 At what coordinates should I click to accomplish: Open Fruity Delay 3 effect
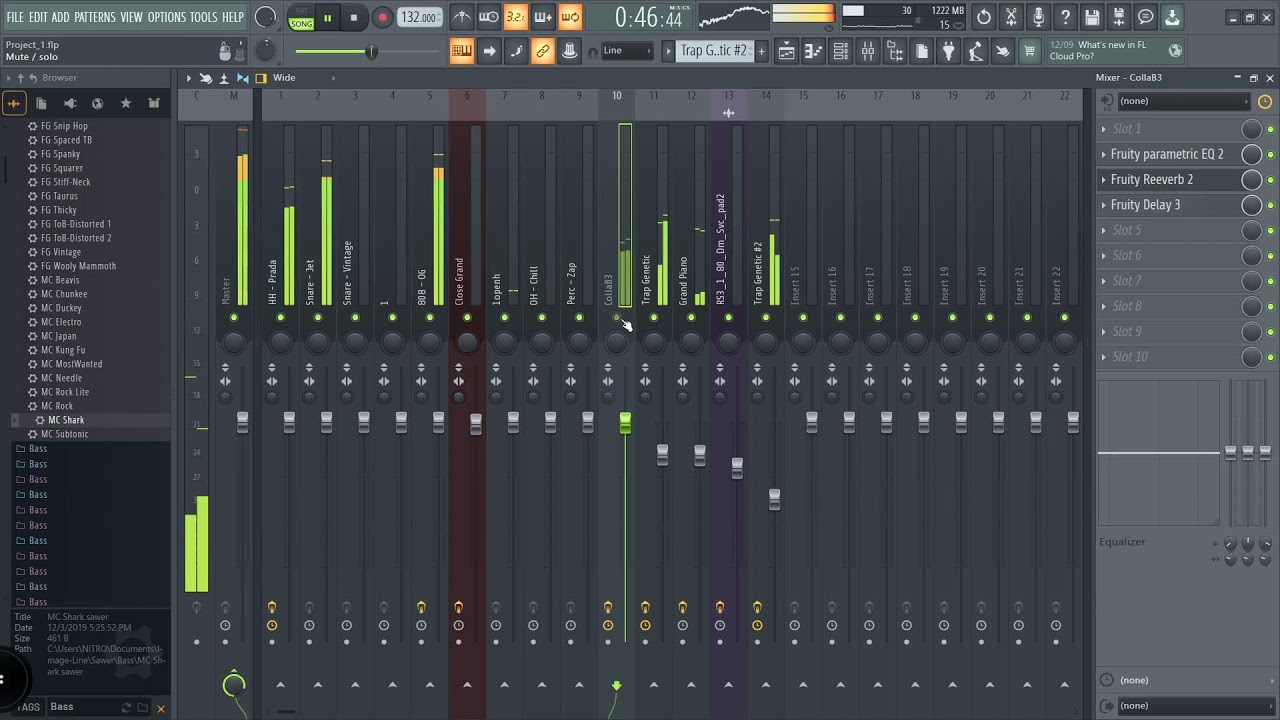(x=1145, y=205)
